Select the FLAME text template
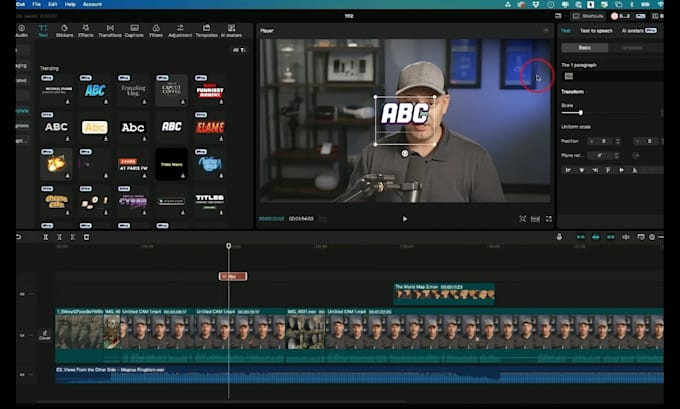Image resolution: width=680 pixels, height=409 pixels. (x=210, y=127)
